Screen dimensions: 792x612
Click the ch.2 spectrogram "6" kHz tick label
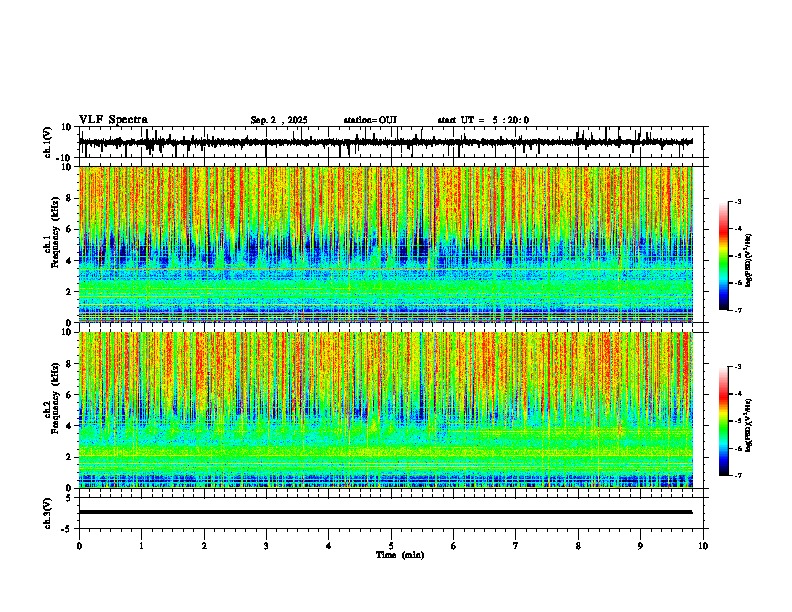pos(70,395)
